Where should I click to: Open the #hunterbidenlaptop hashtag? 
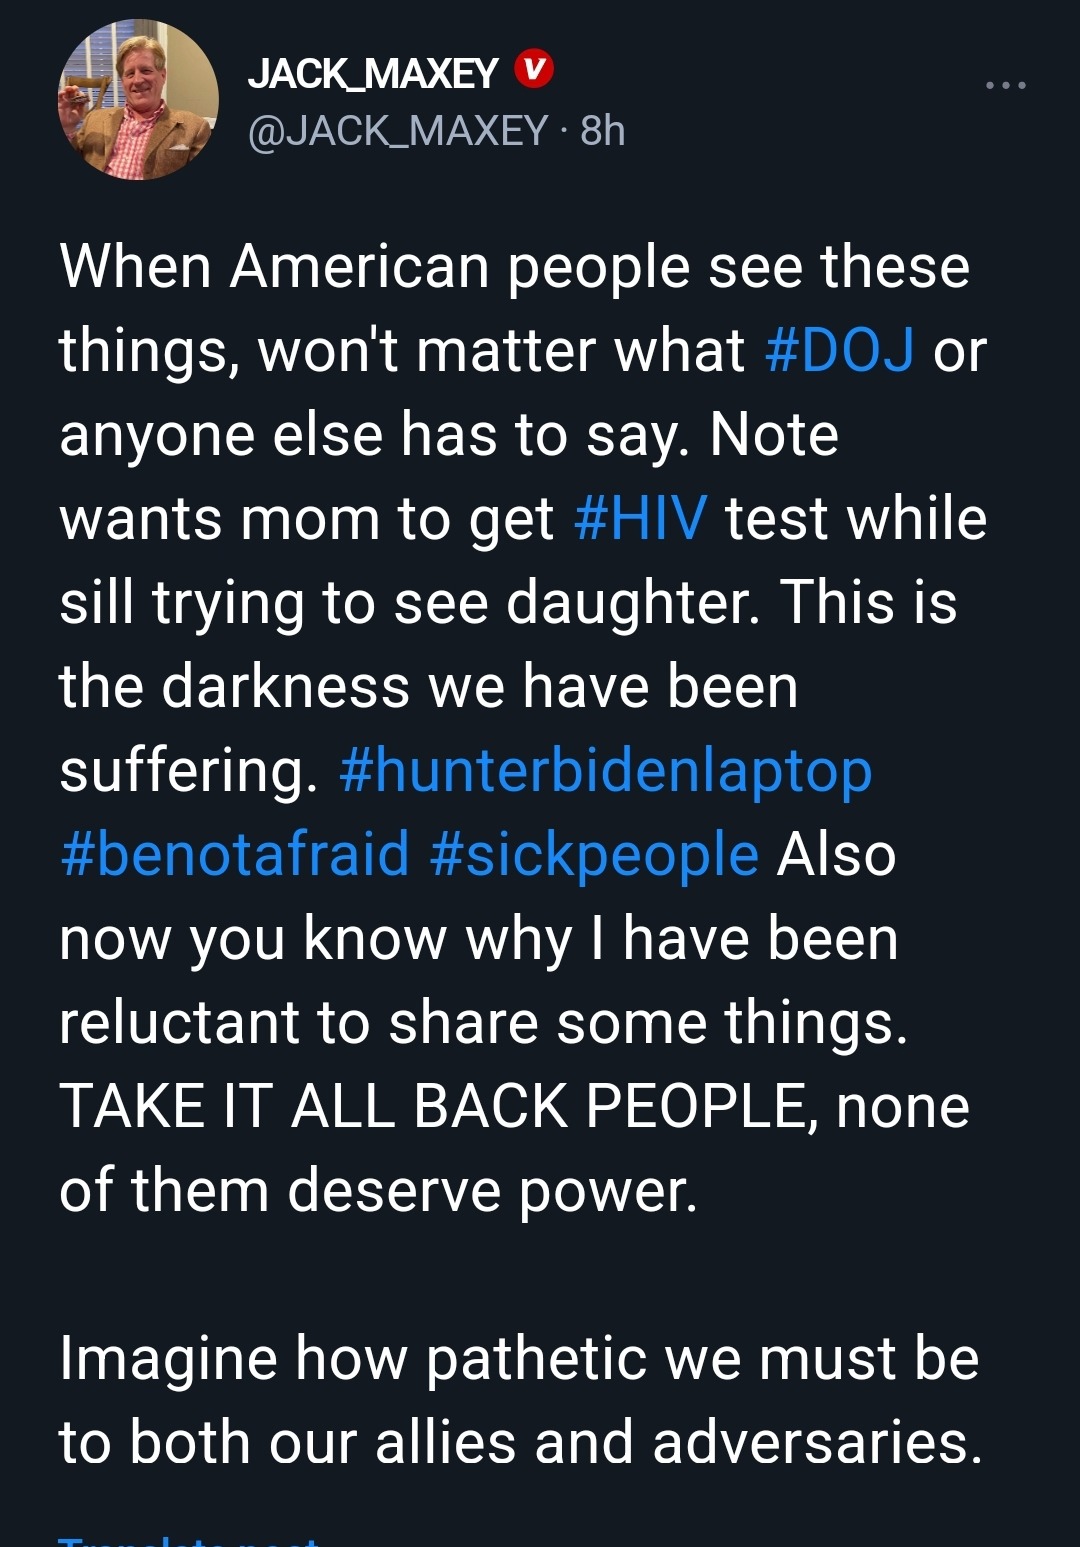[605, 771]
